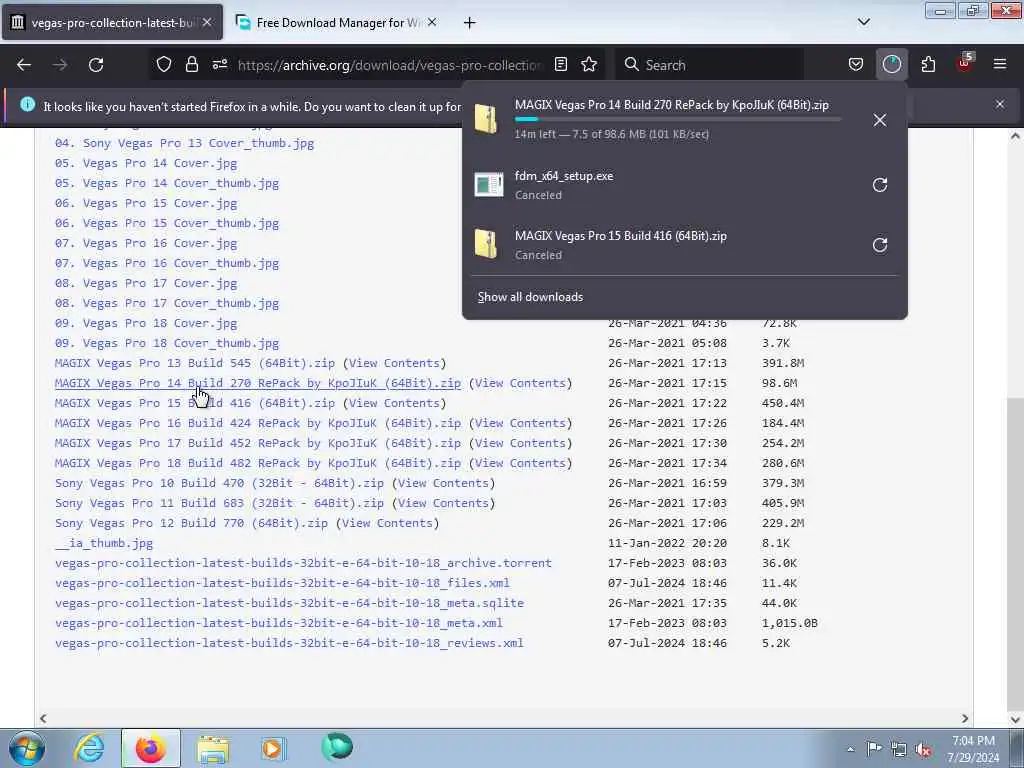The height and width of the screenshot is (768, 1024).
Task: Open the taskbar clock showing 7:04 PM
Action: pos(974,749)
